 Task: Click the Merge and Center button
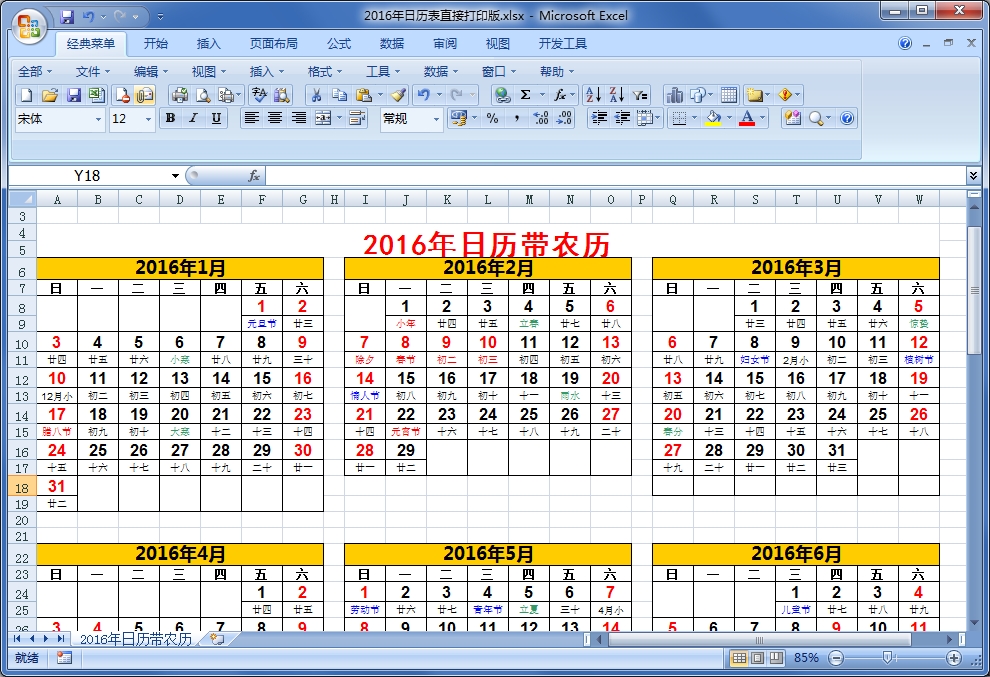click(325, 118)
